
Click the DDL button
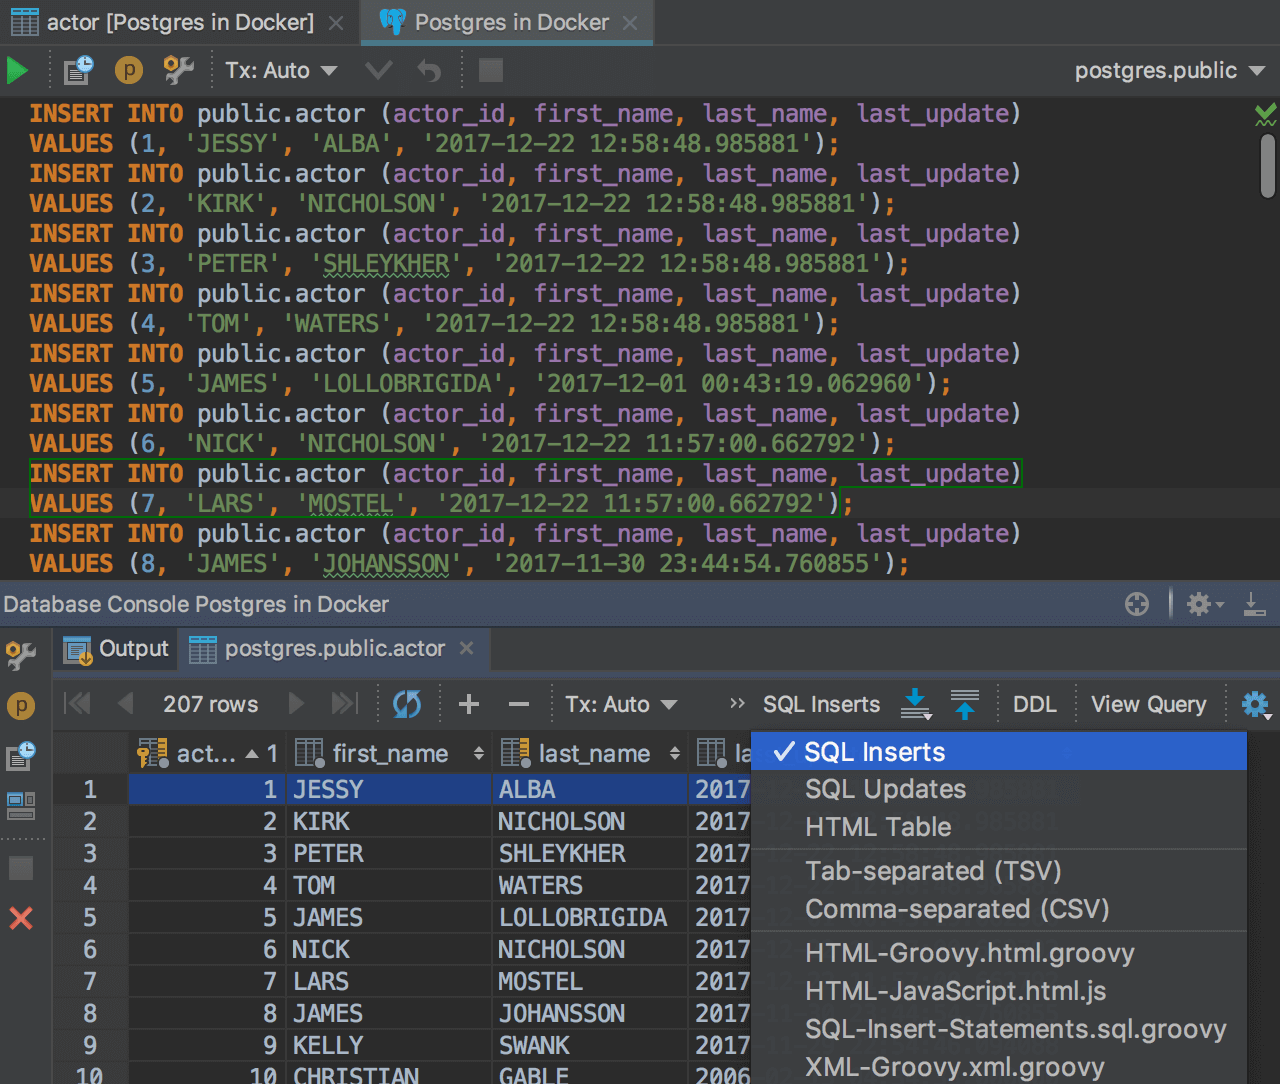click(x=1034, y=704)
